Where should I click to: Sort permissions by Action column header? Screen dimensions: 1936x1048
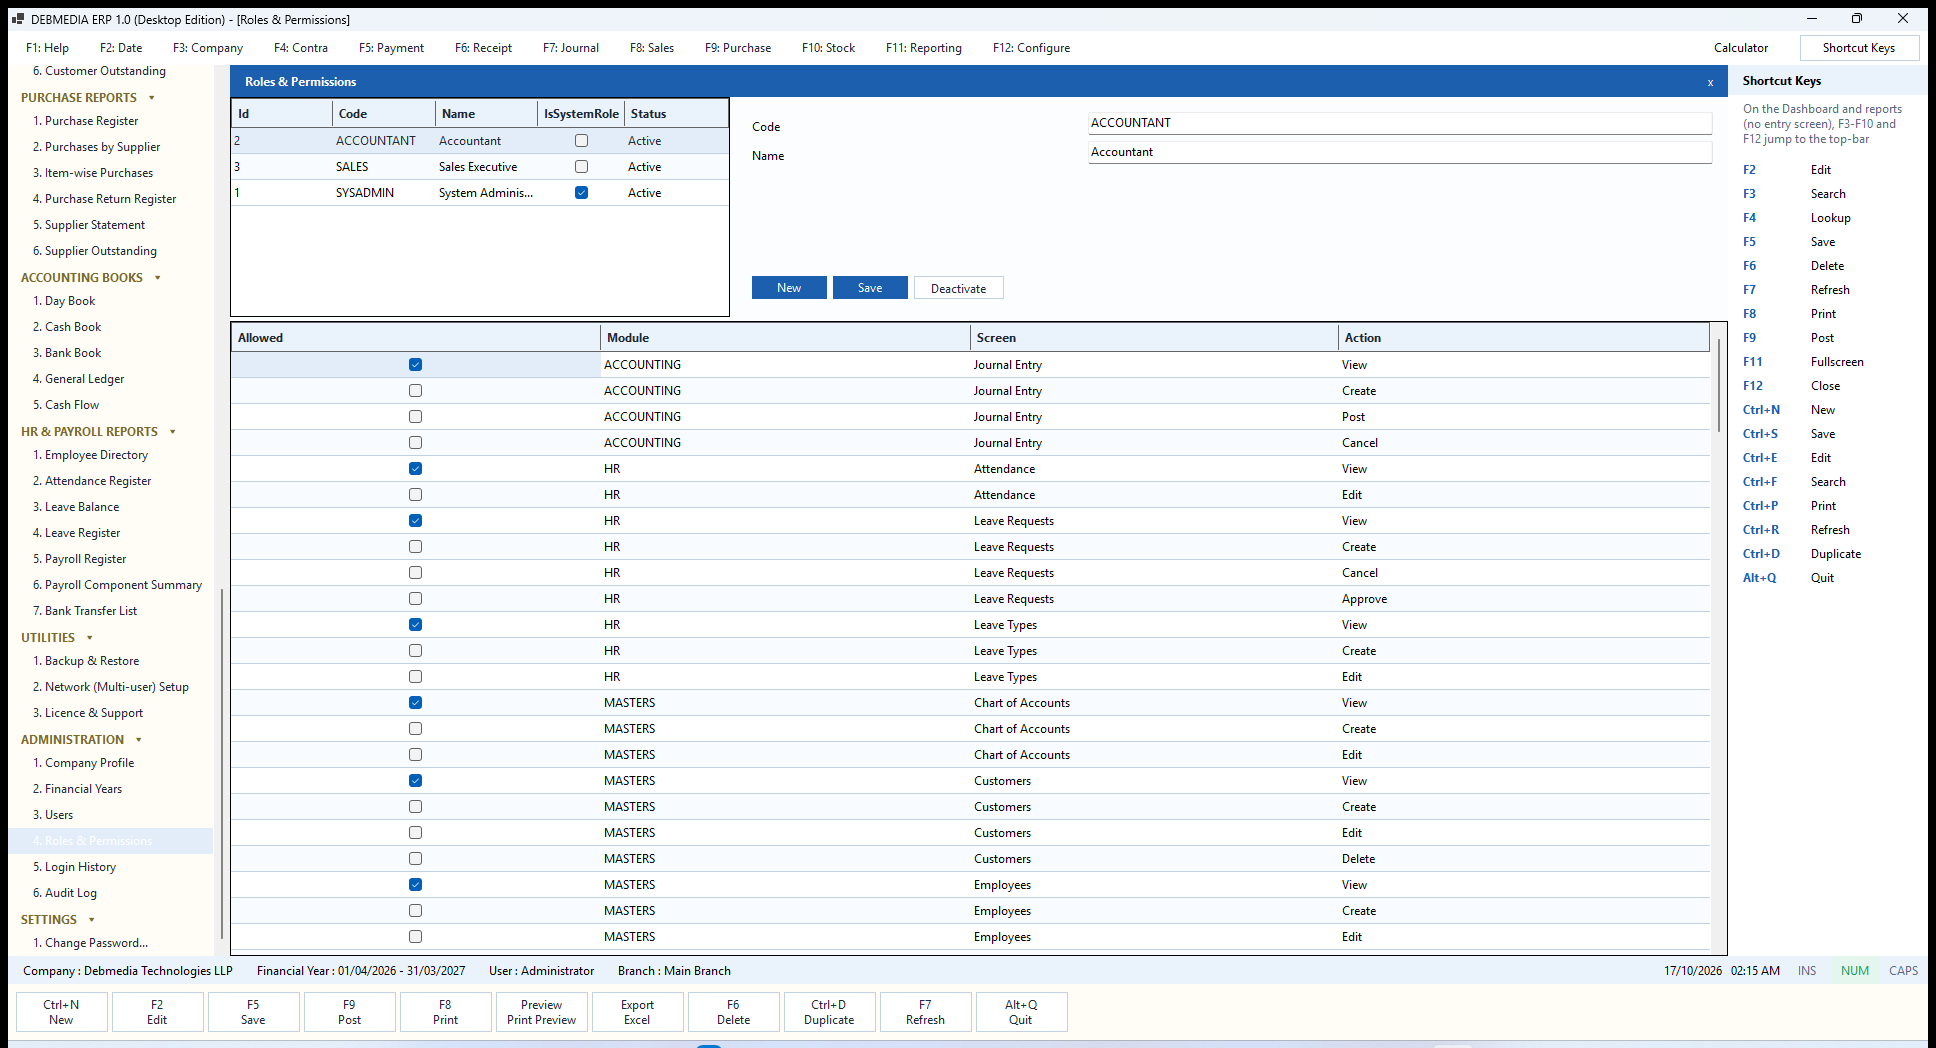[1523, 338]
